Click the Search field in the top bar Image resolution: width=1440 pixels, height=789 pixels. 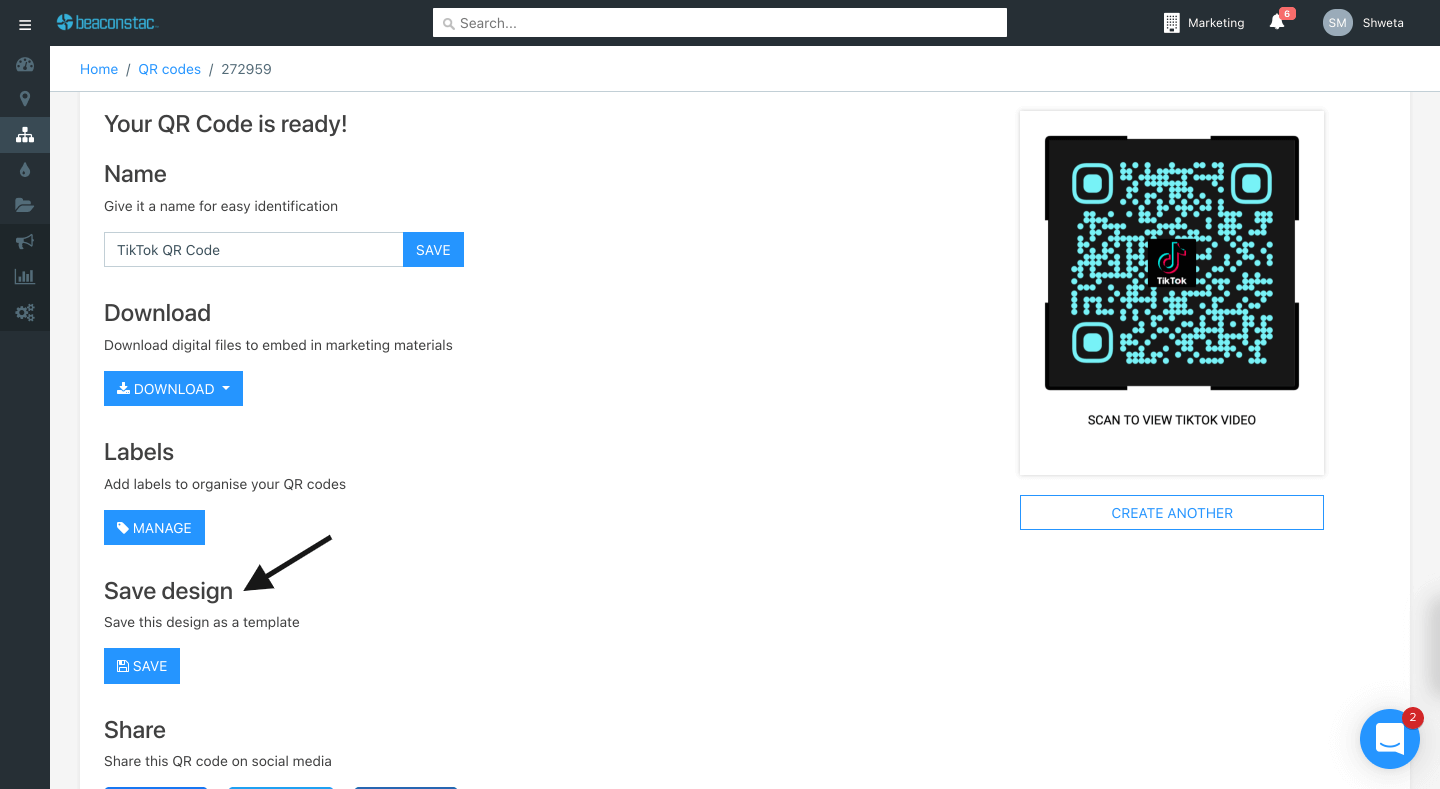[719, 22]
